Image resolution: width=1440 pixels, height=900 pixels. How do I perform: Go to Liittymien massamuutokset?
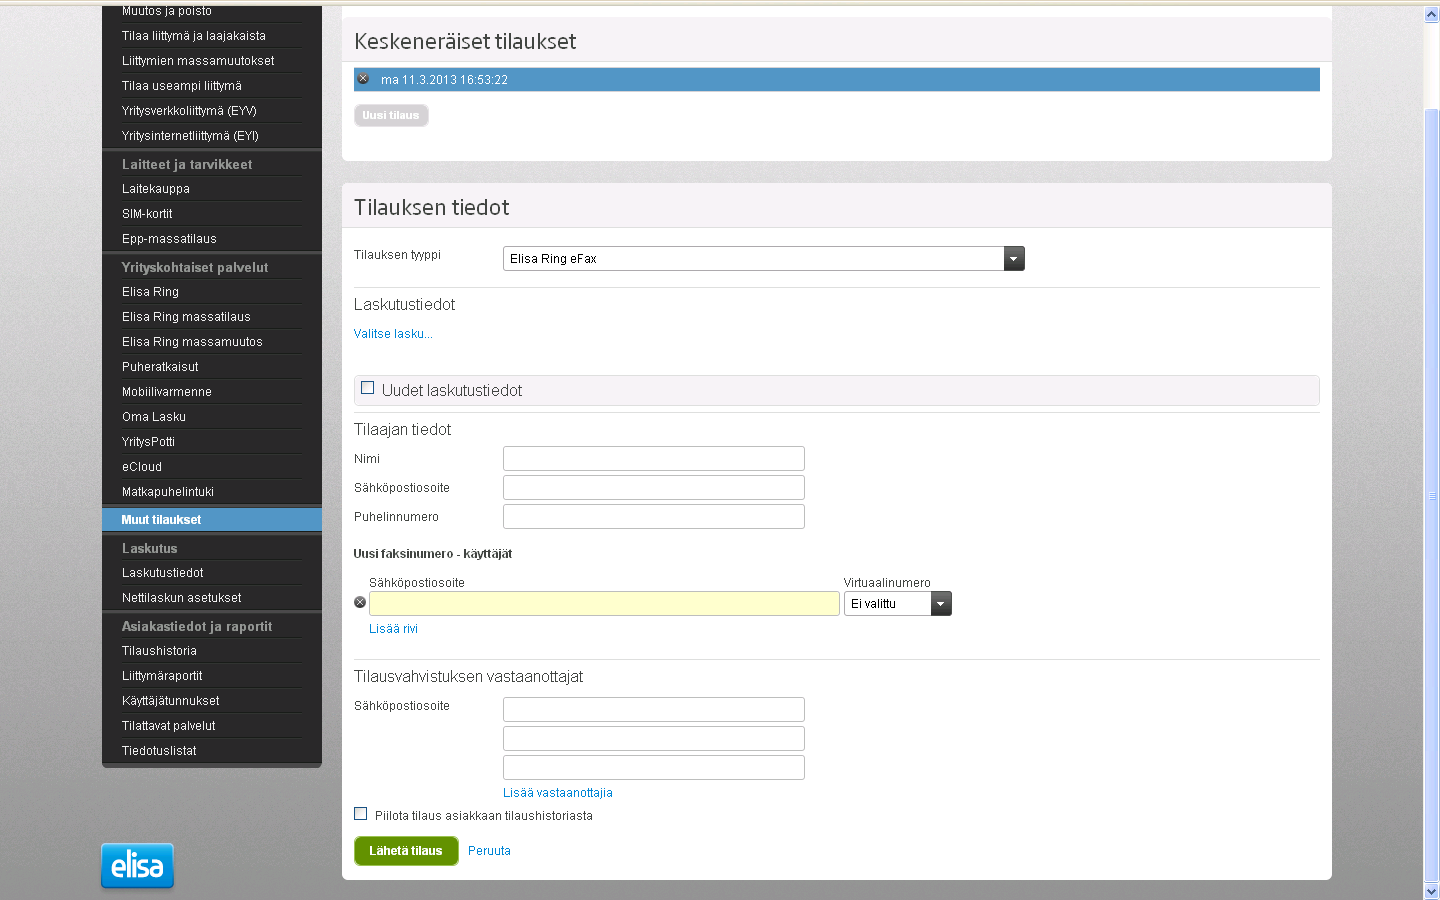198,61
